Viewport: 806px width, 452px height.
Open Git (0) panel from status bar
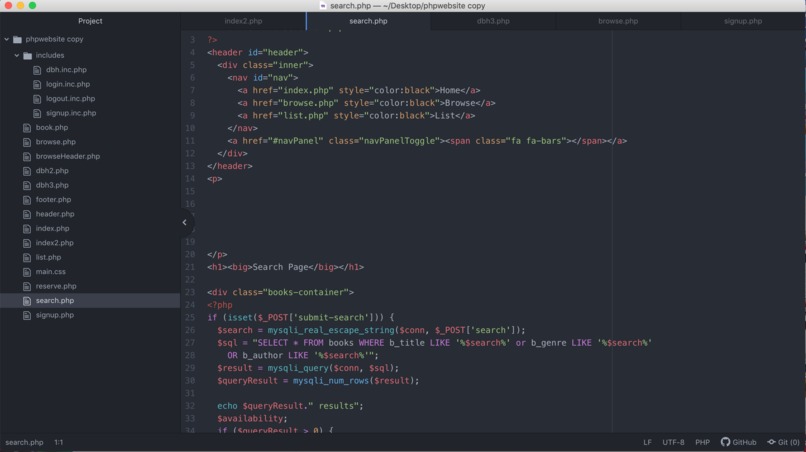coord(784,442)
